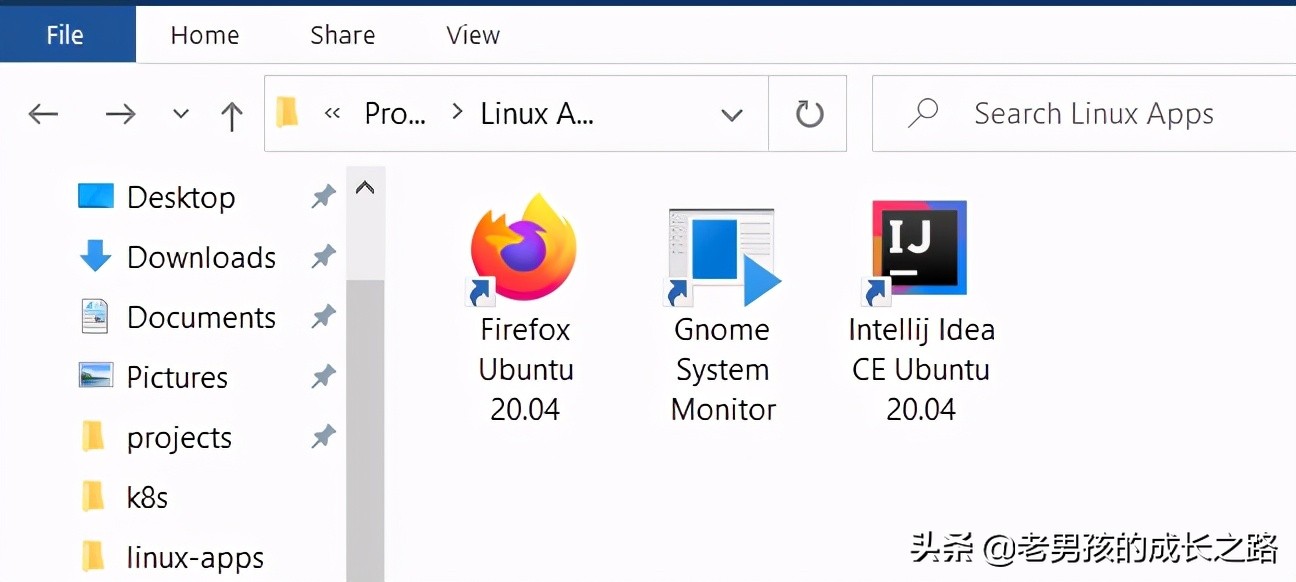Open the File menu
Image resolution: width=1296 pixels, height=582 pixels.
[66, 34]
